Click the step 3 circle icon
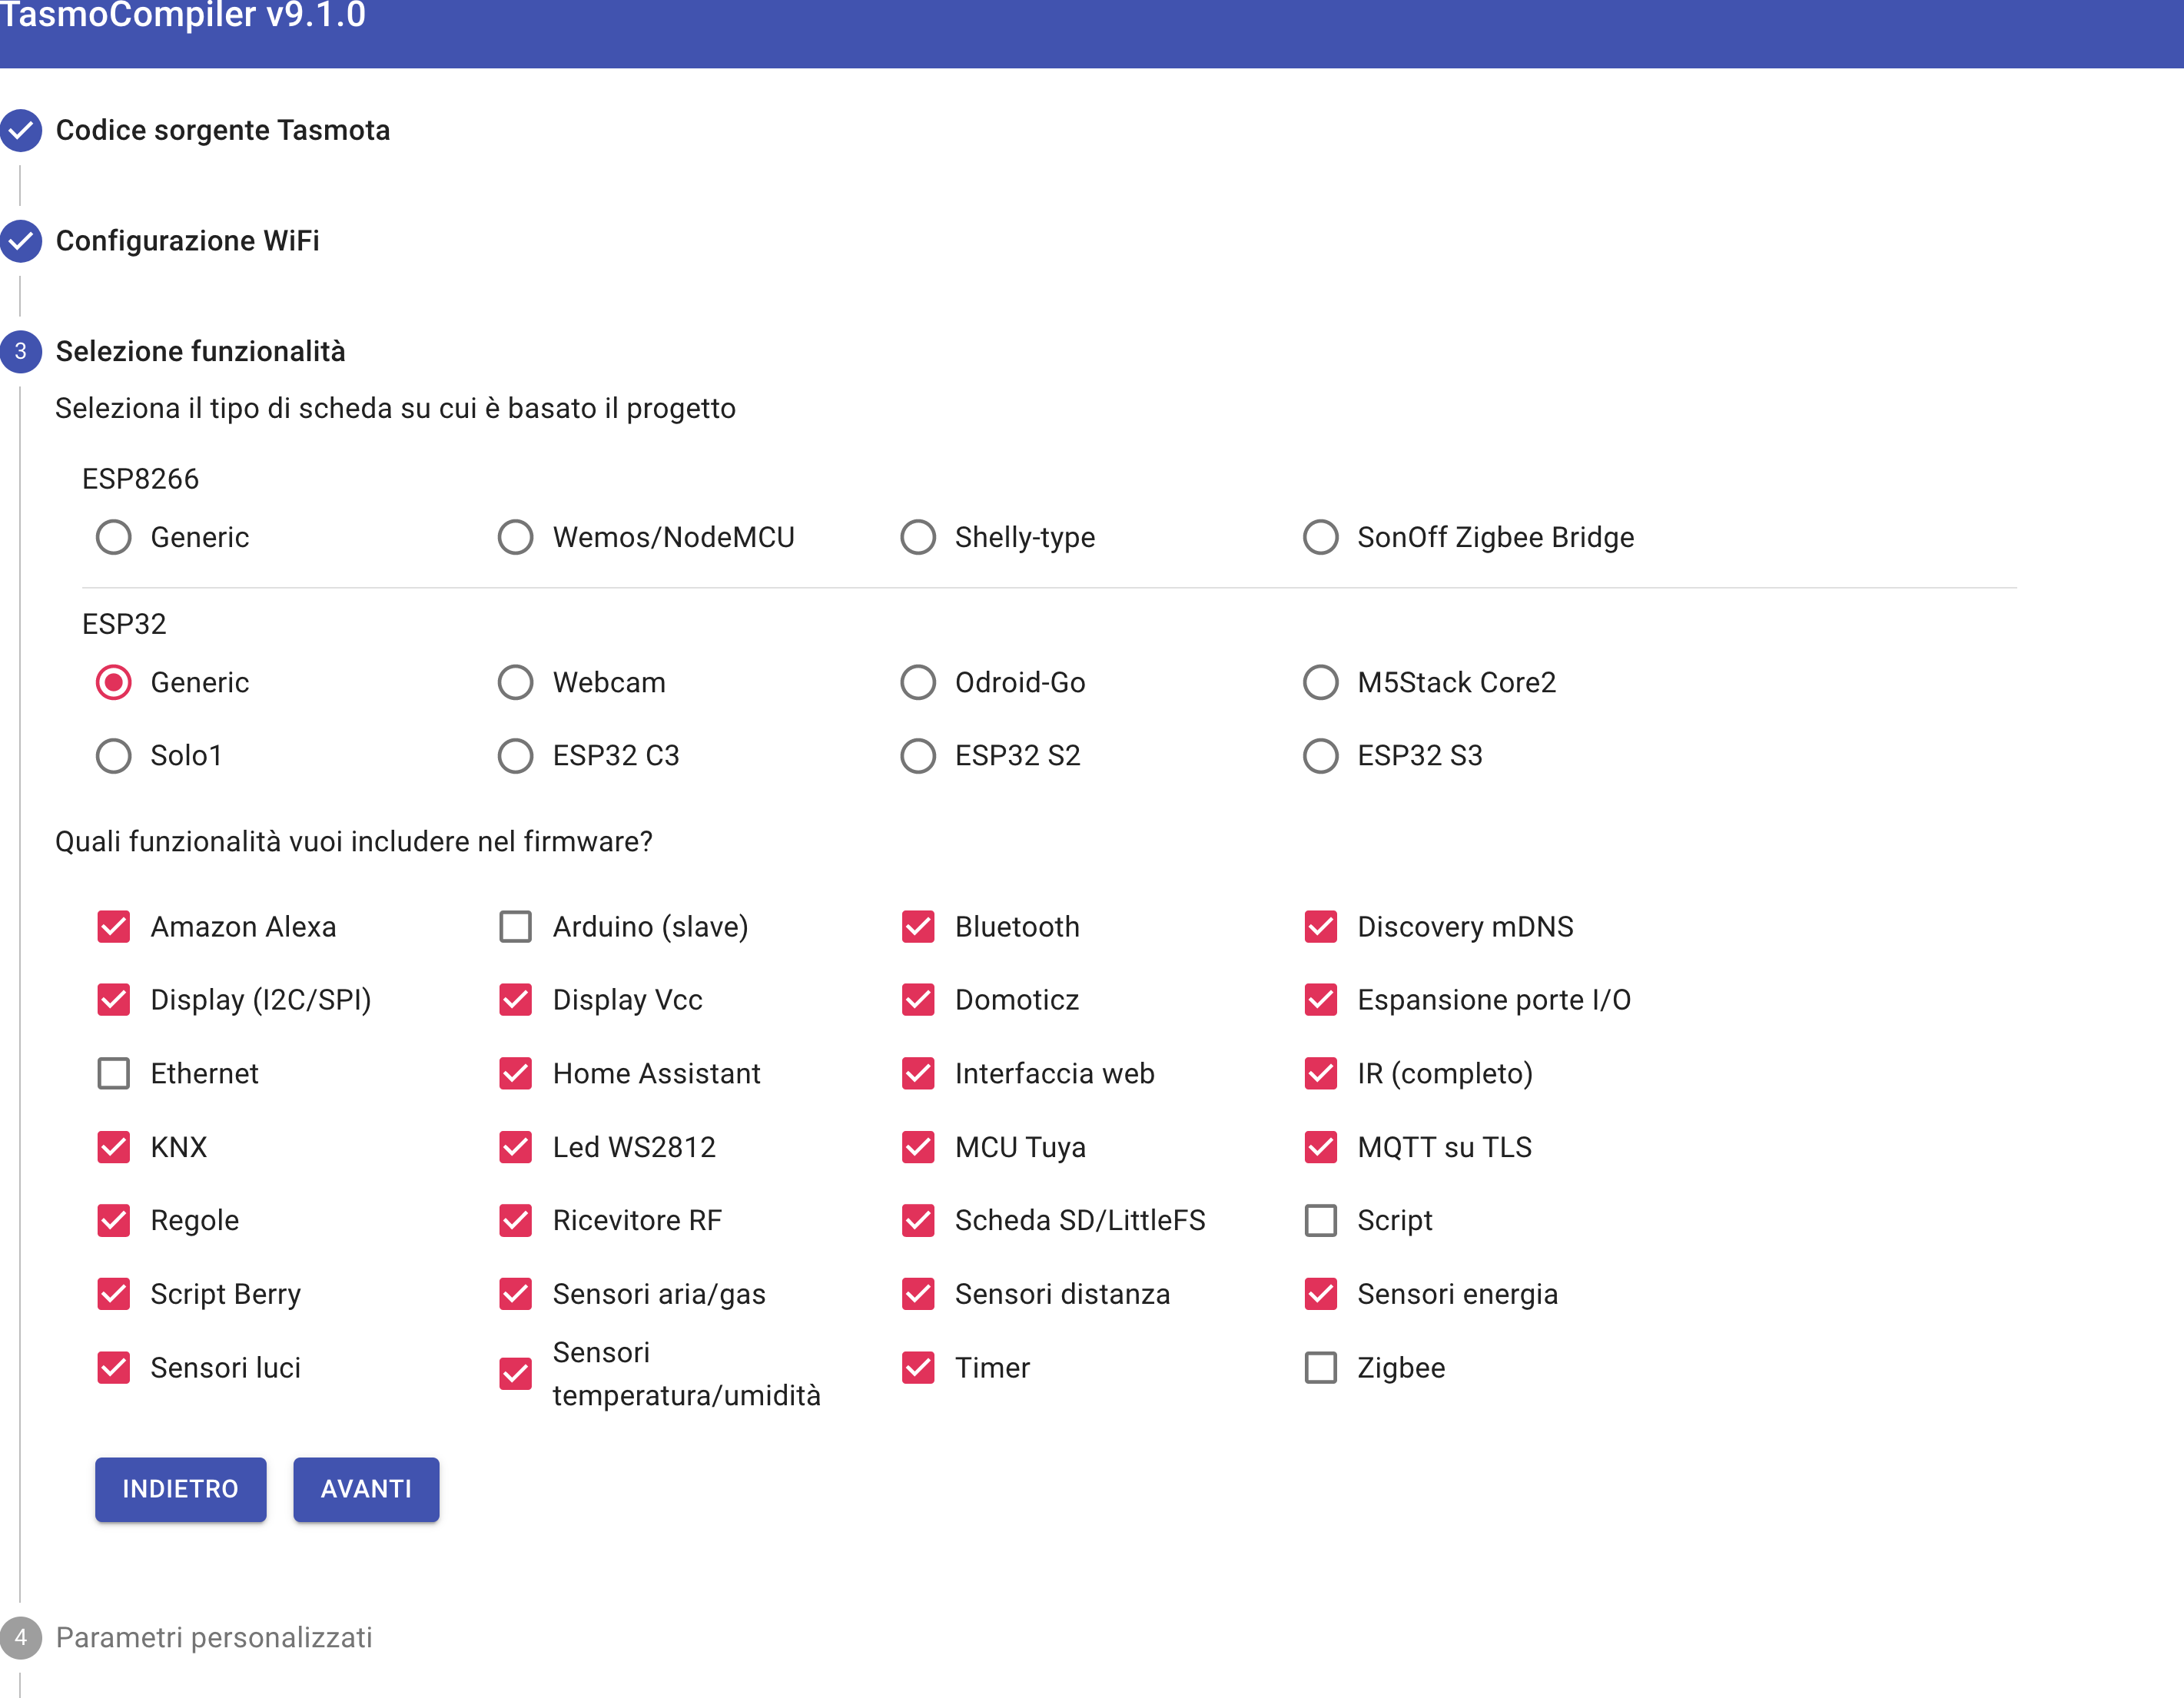The height and width of the screenshot is (1698, 2184). coord(22,351)
